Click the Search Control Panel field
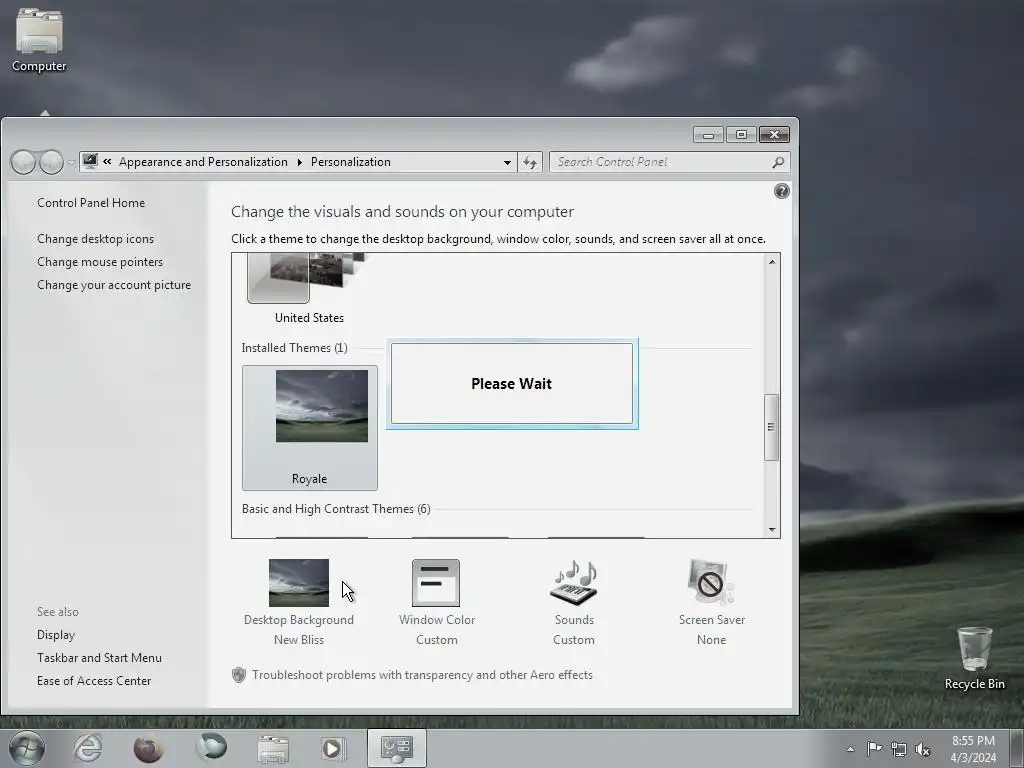This screenshot has width=1024, height=768. pos(669,162)
